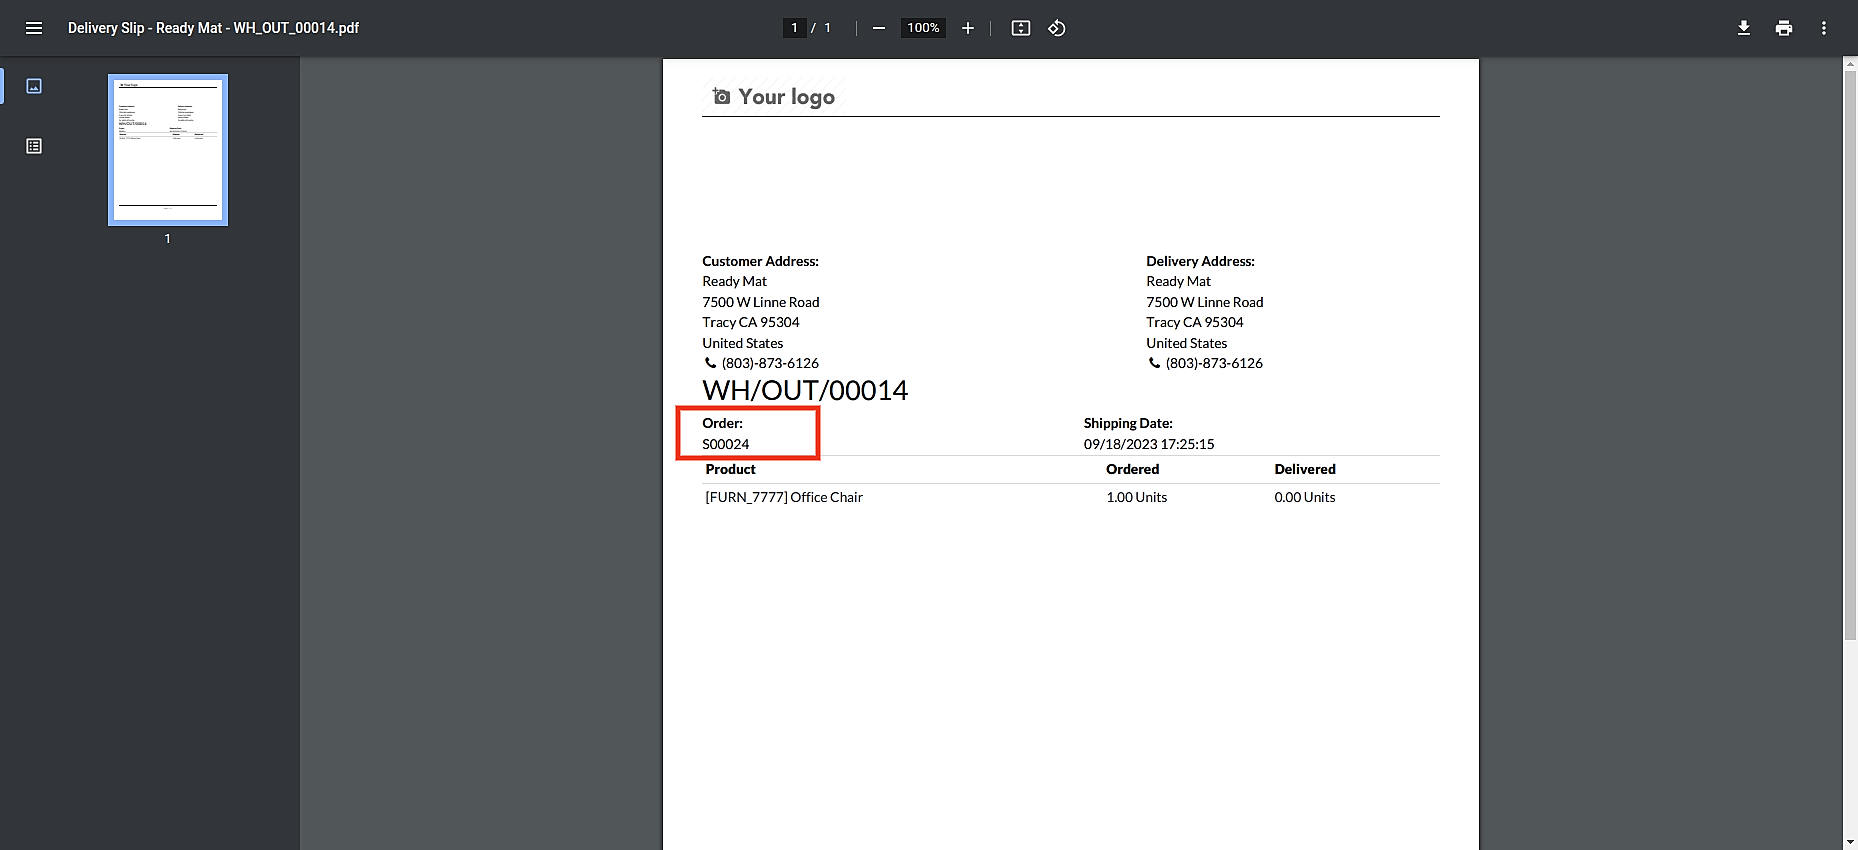
Task: Toggle fit to page icon
Action: [x=1021, y=28]
